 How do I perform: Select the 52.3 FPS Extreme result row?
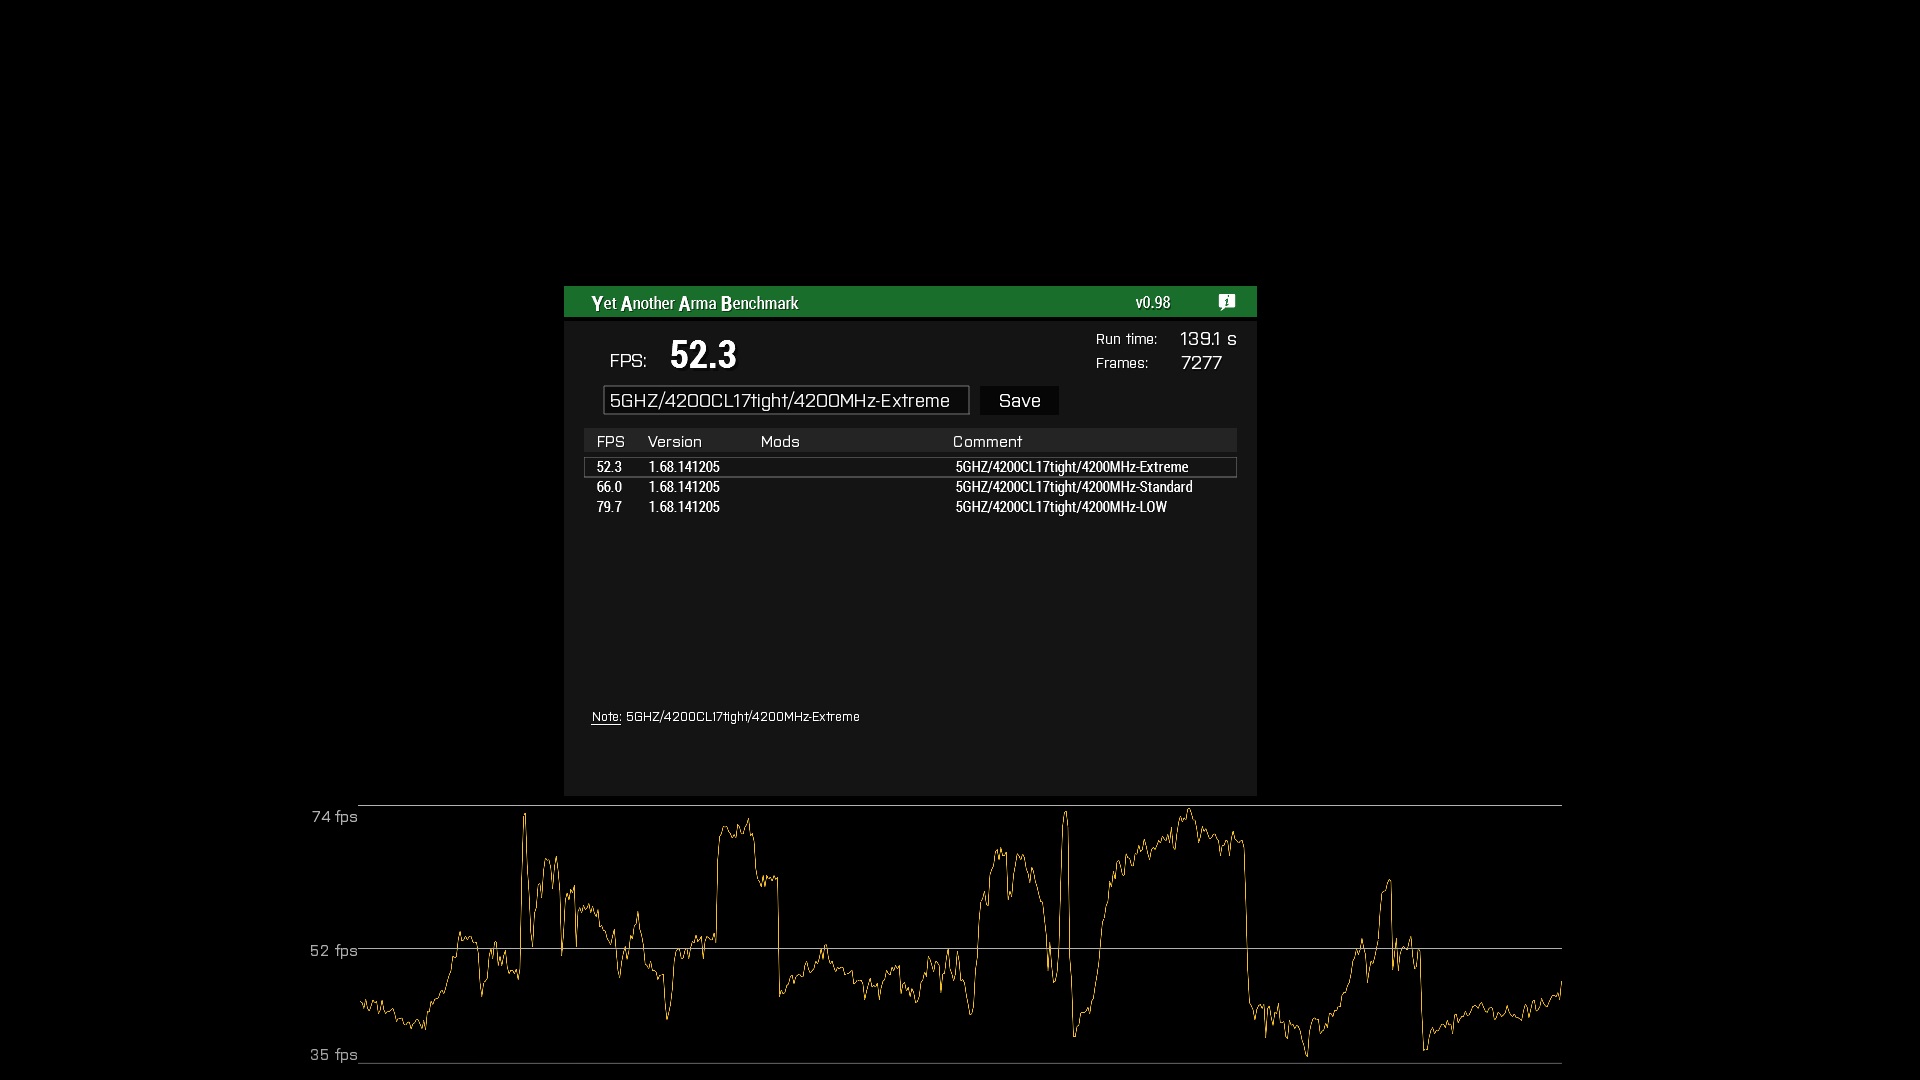click(x=909, y=467)
